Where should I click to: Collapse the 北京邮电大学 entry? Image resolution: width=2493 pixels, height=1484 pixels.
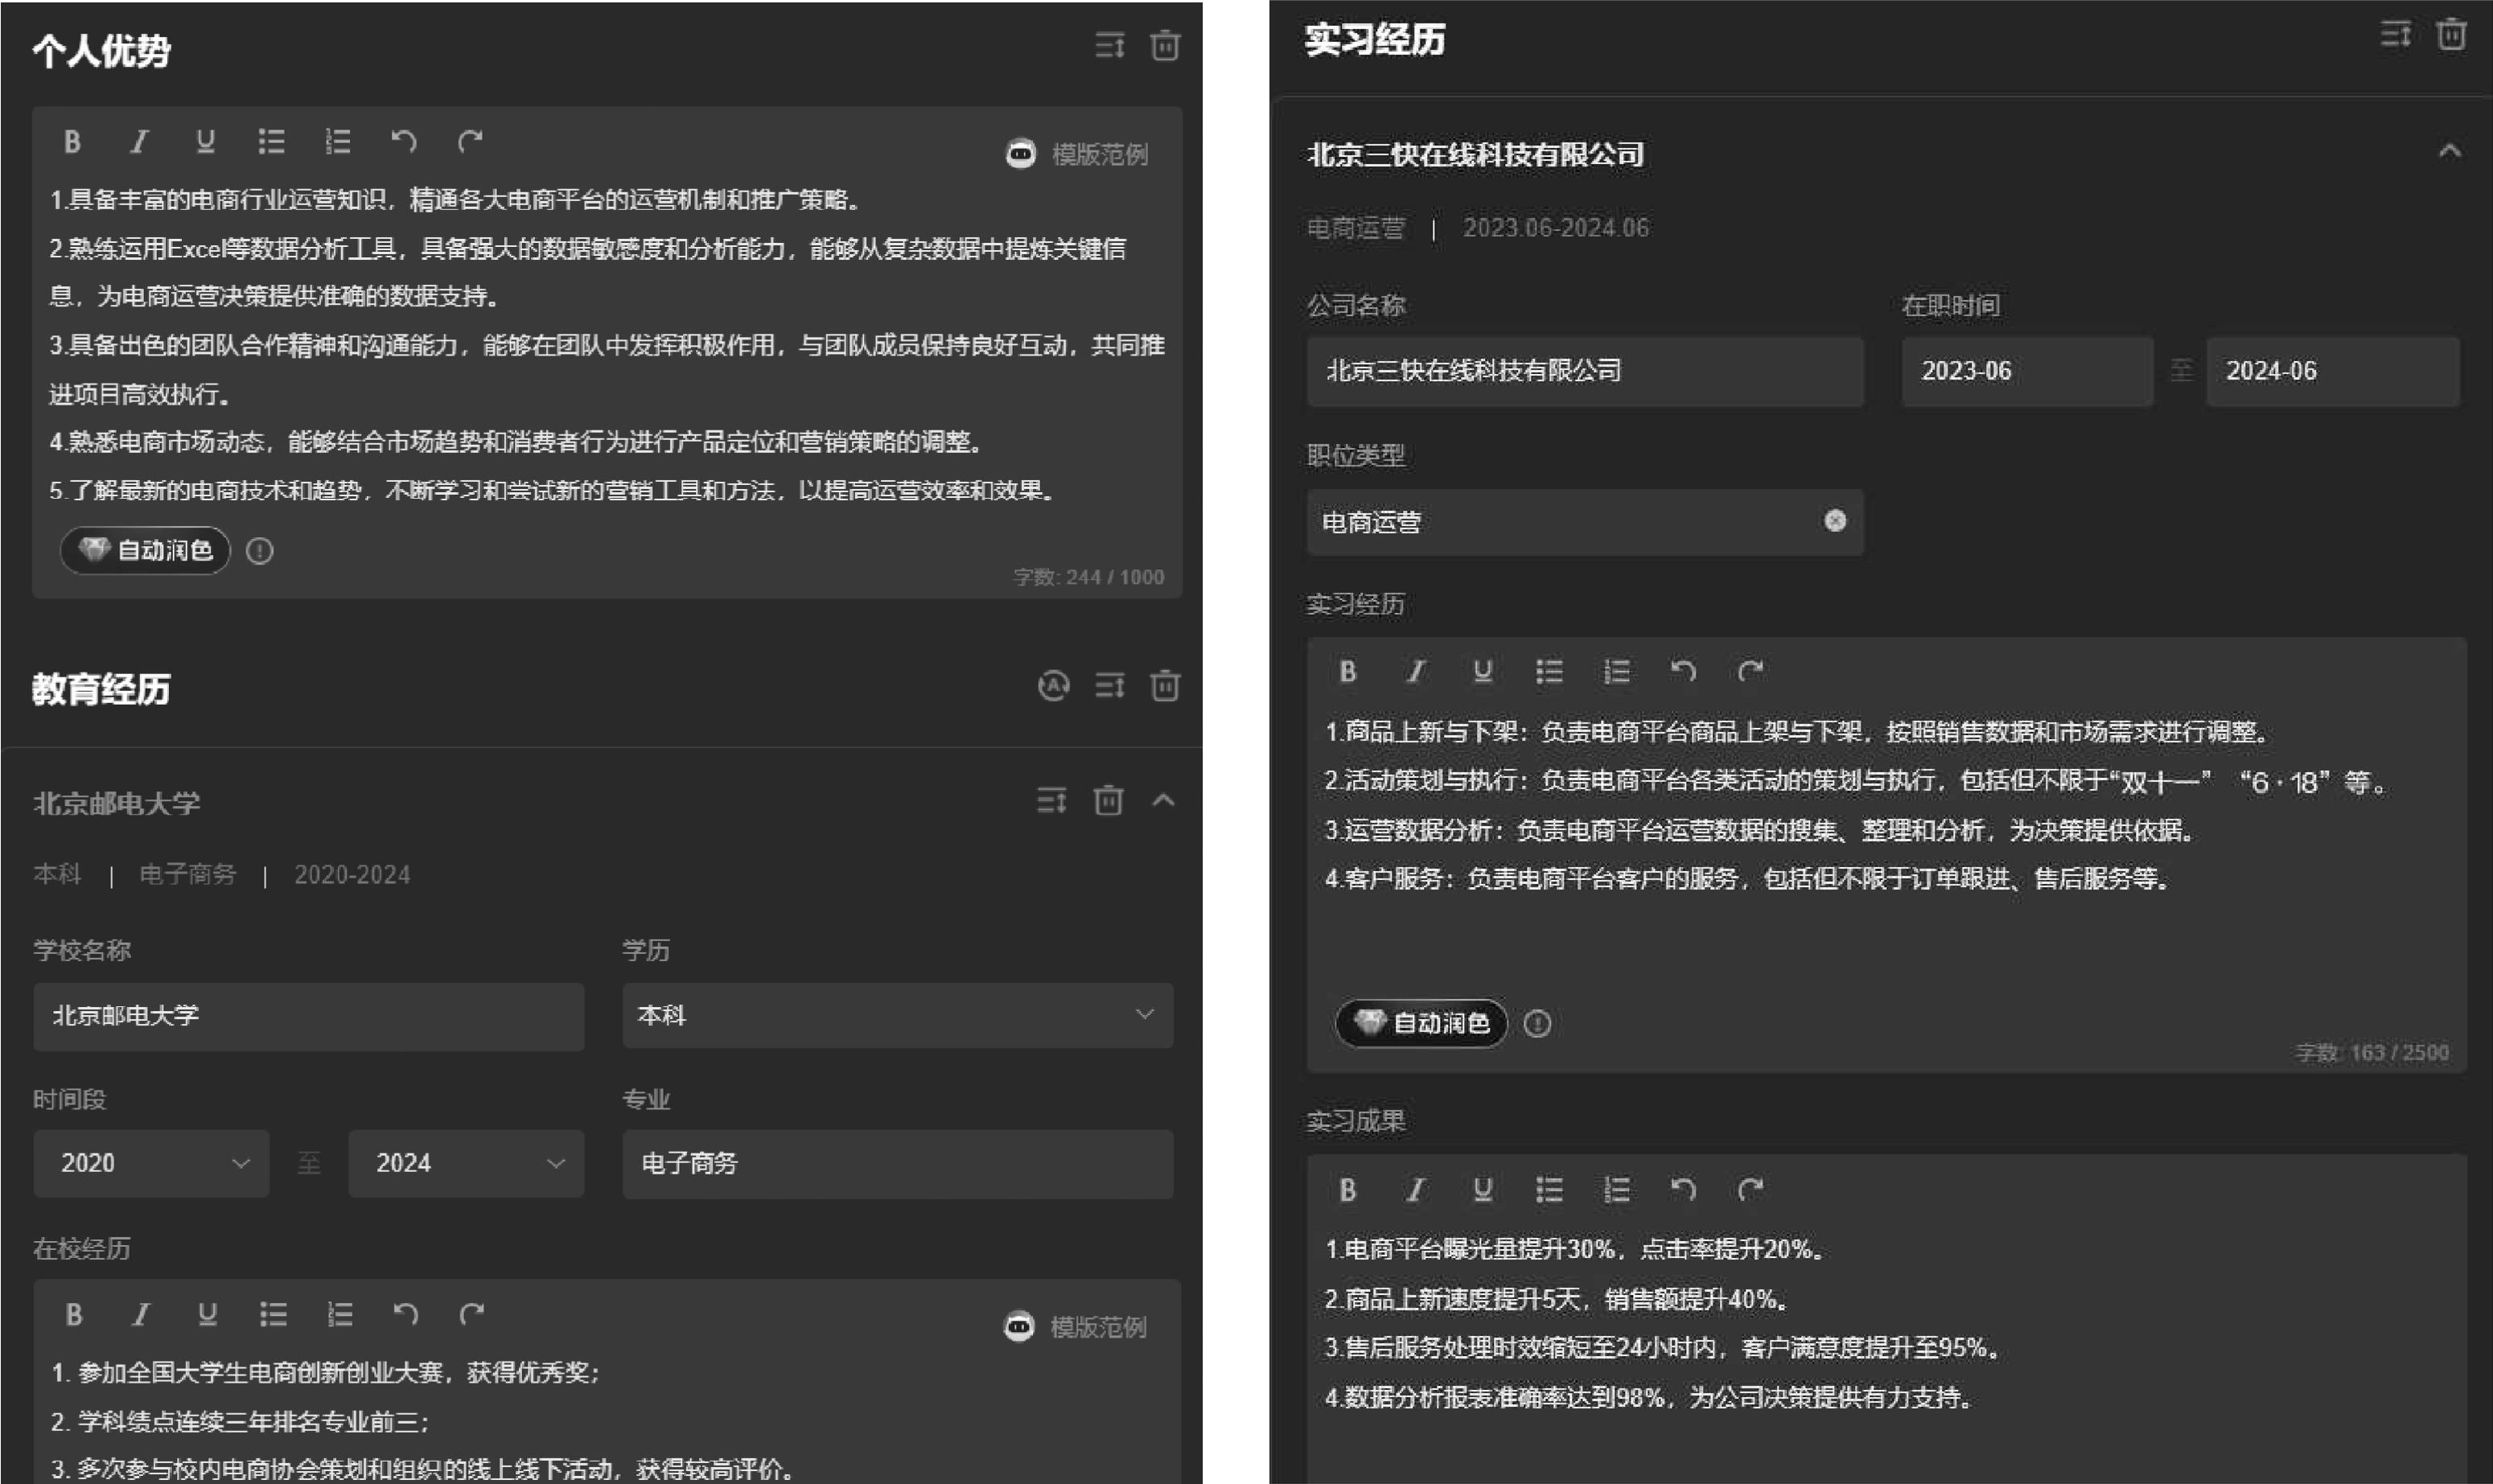coord(1163,800)
